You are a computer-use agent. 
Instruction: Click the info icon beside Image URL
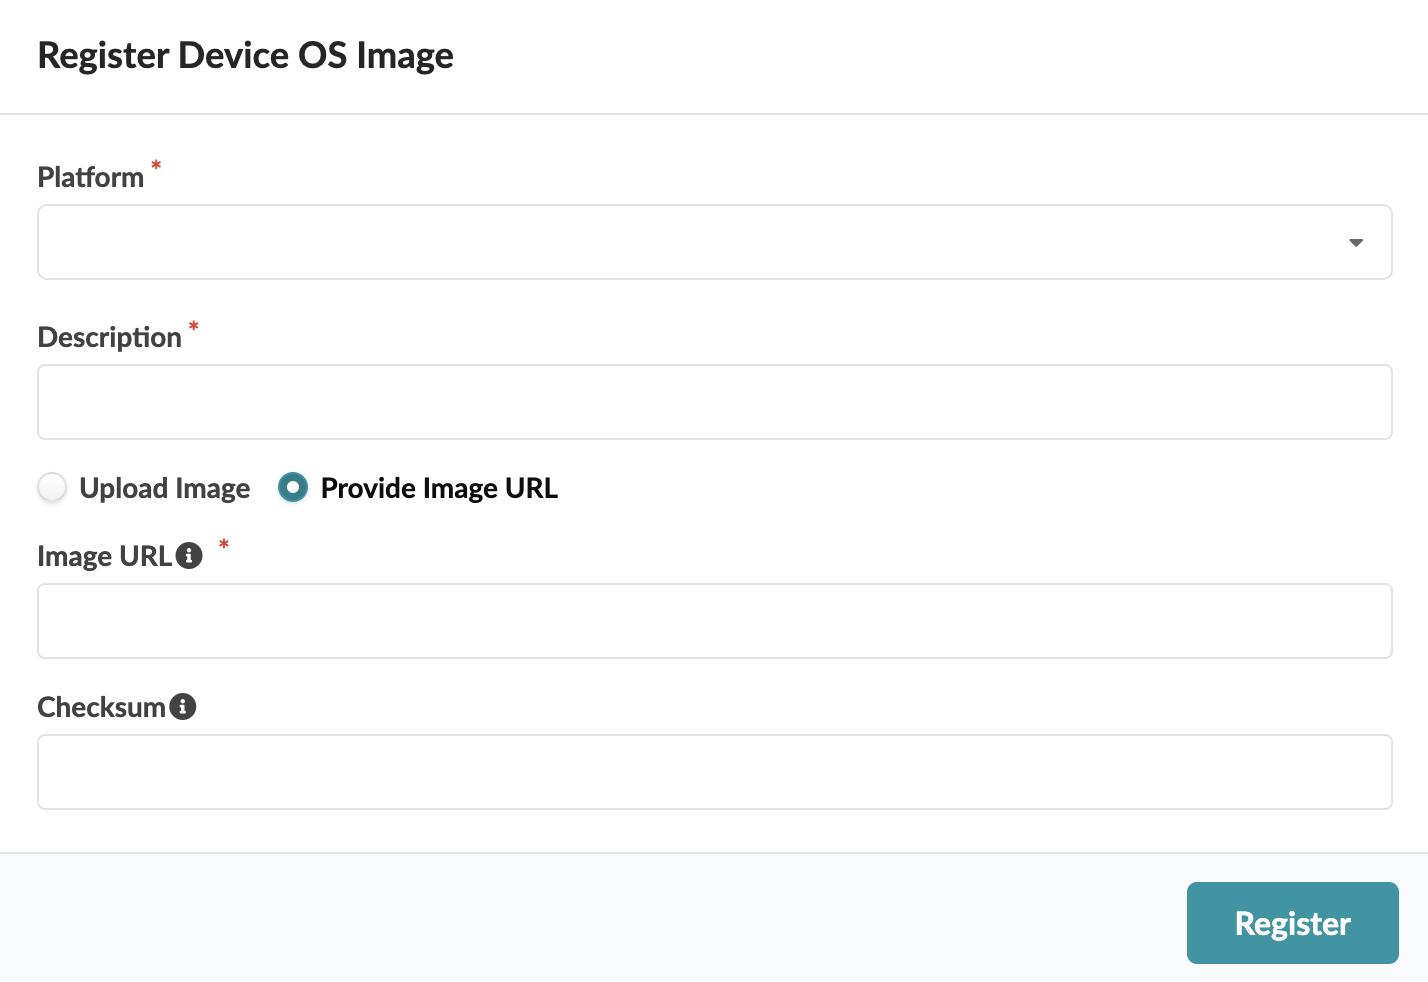(189, 556)
